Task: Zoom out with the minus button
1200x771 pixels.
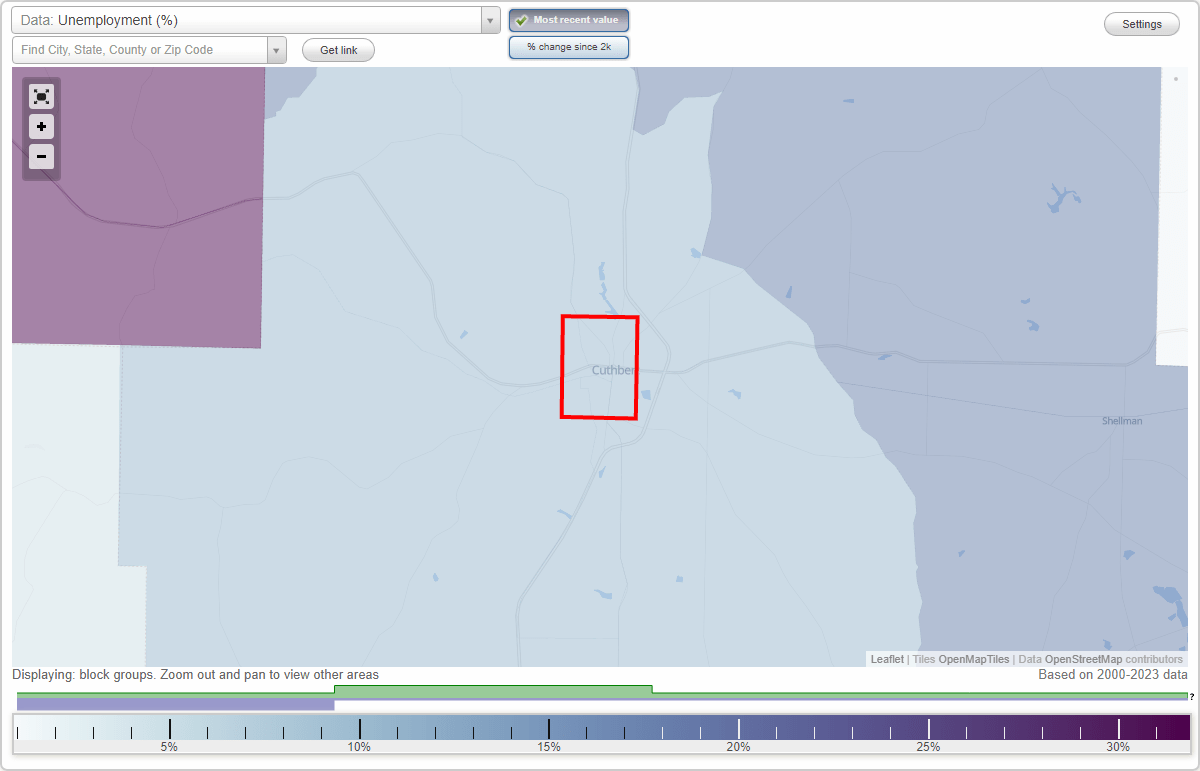Action: coord(41,156)
